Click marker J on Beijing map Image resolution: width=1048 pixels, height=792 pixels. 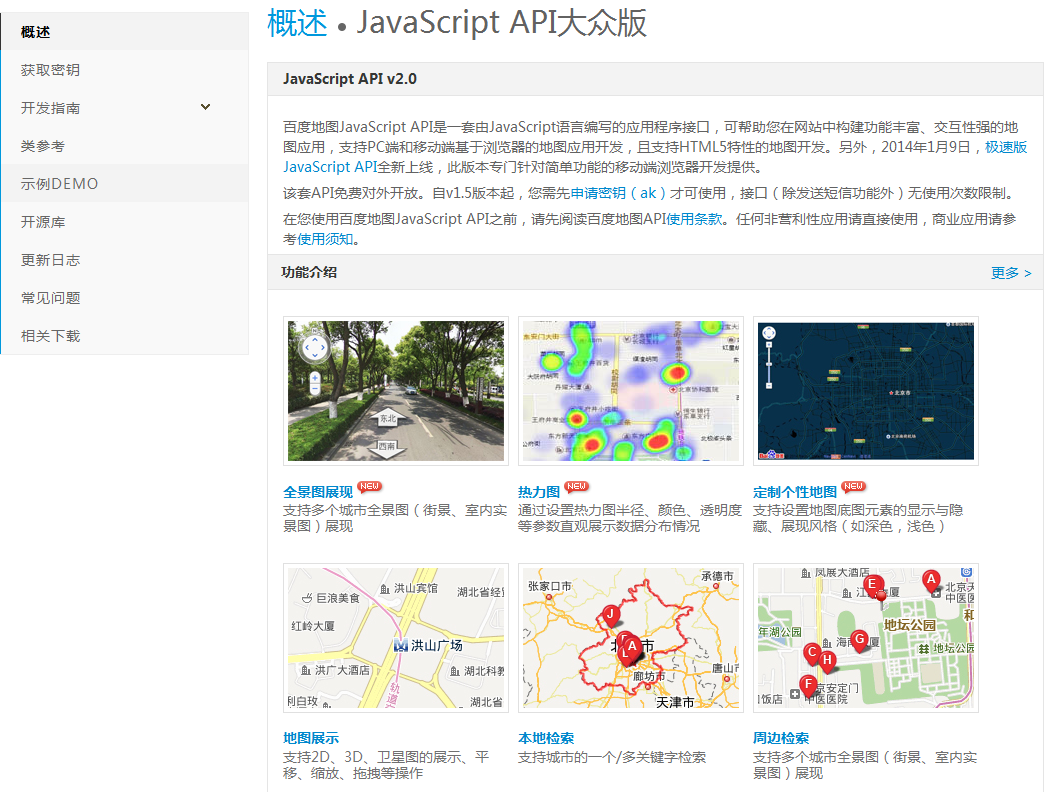610,616
